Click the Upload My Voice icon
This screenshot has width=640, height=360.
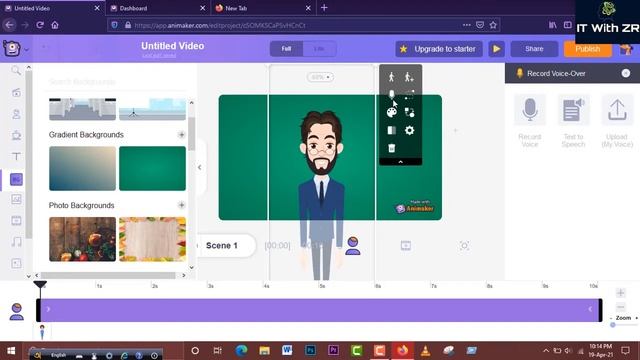[617, 110]
